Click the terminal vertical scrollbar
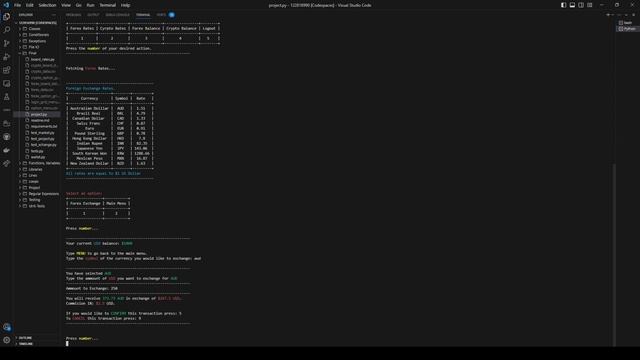 pyautogui.click(x=613, y=255)
